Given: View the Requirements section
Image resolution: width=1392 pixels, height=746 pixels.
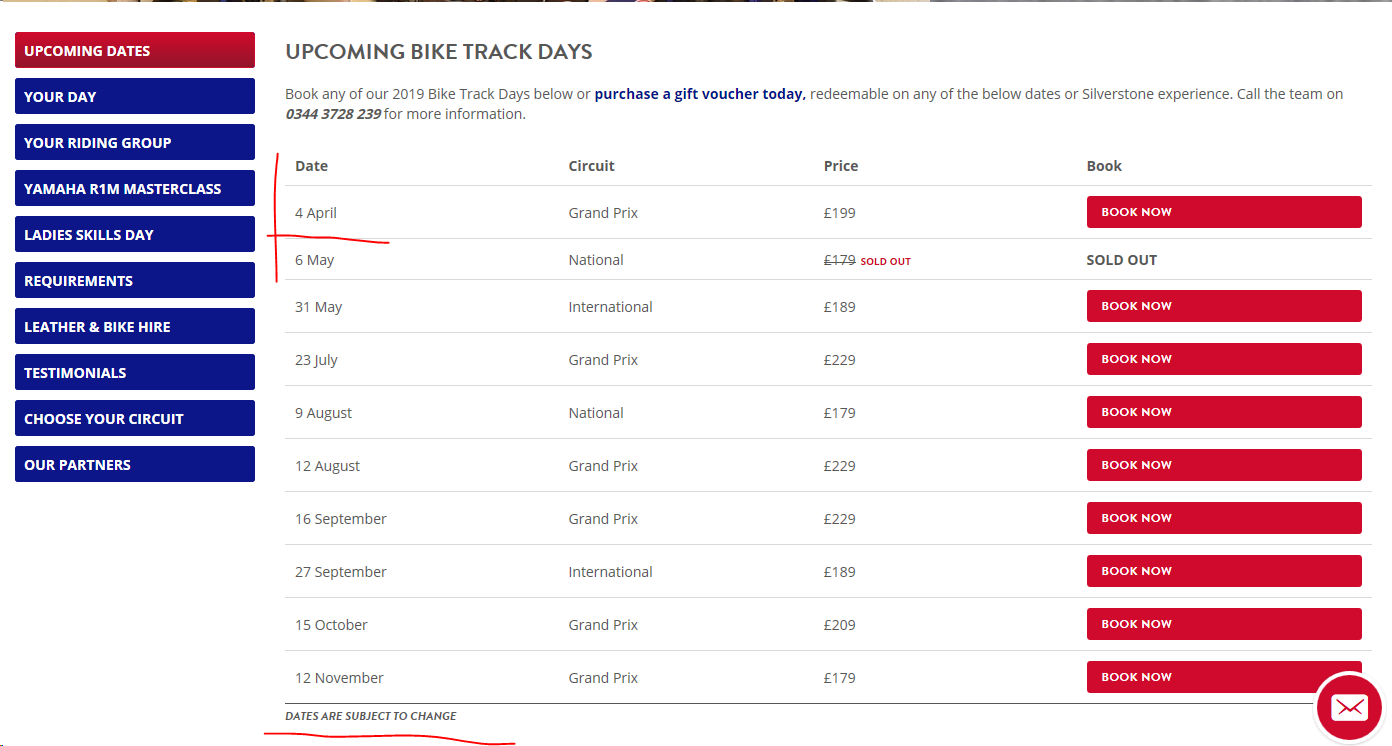Looking at the screenshot, I should click(x=135, y=281).
